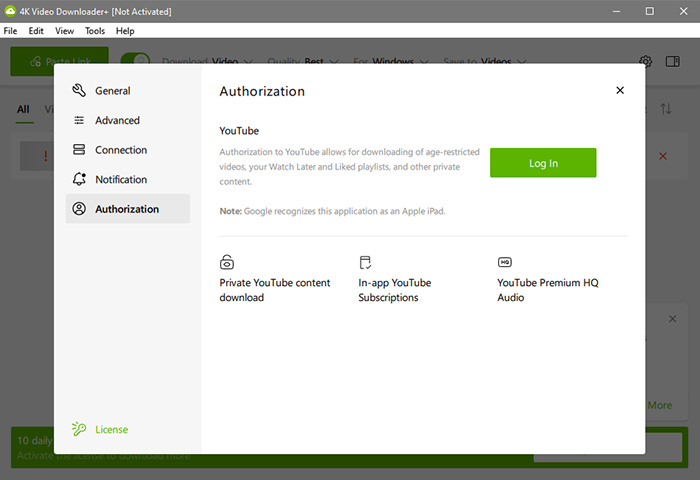Select the All downloads tab

coord(23,109)
